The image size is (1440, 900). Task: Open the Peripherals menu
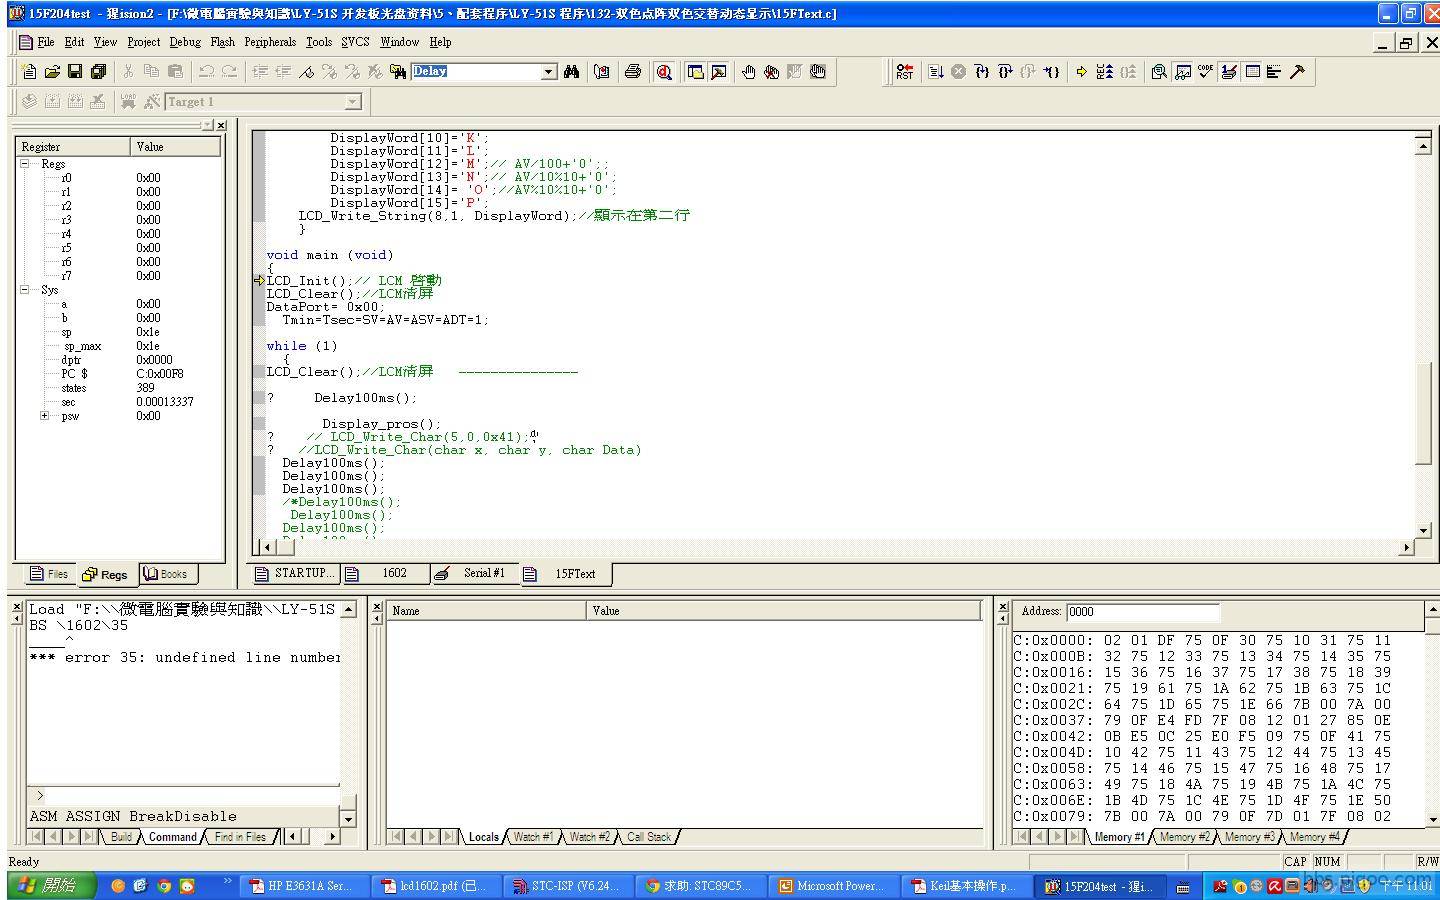coord(270,42)
